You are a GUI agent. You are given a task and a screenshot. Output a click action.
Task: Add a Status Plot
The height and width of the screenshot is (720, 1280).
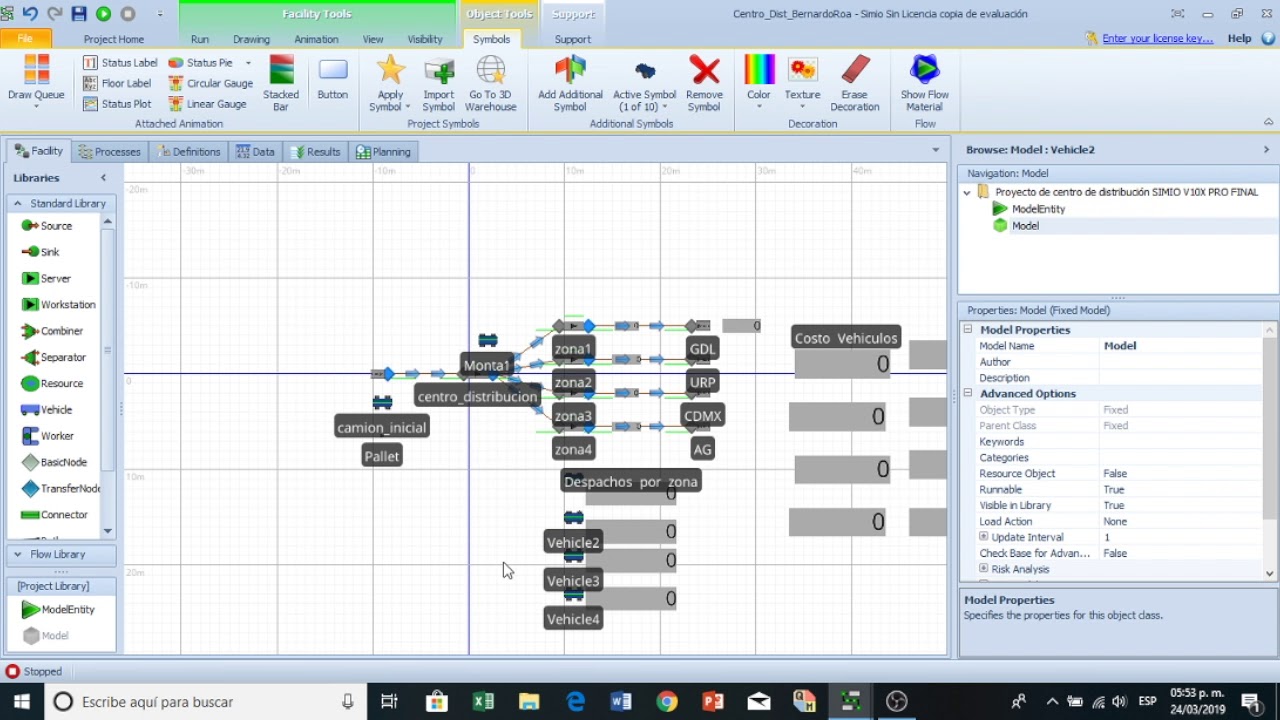[x=117, y=104]
